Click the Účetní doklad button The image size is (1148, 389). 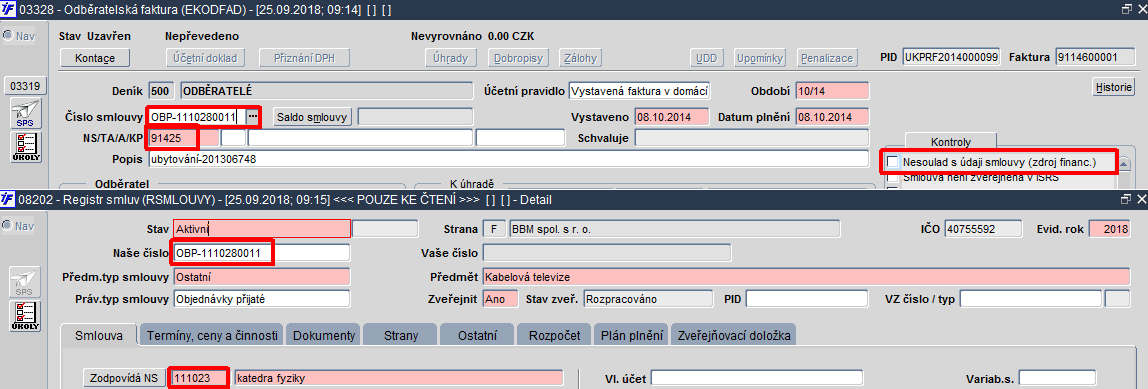pos(205,57)
